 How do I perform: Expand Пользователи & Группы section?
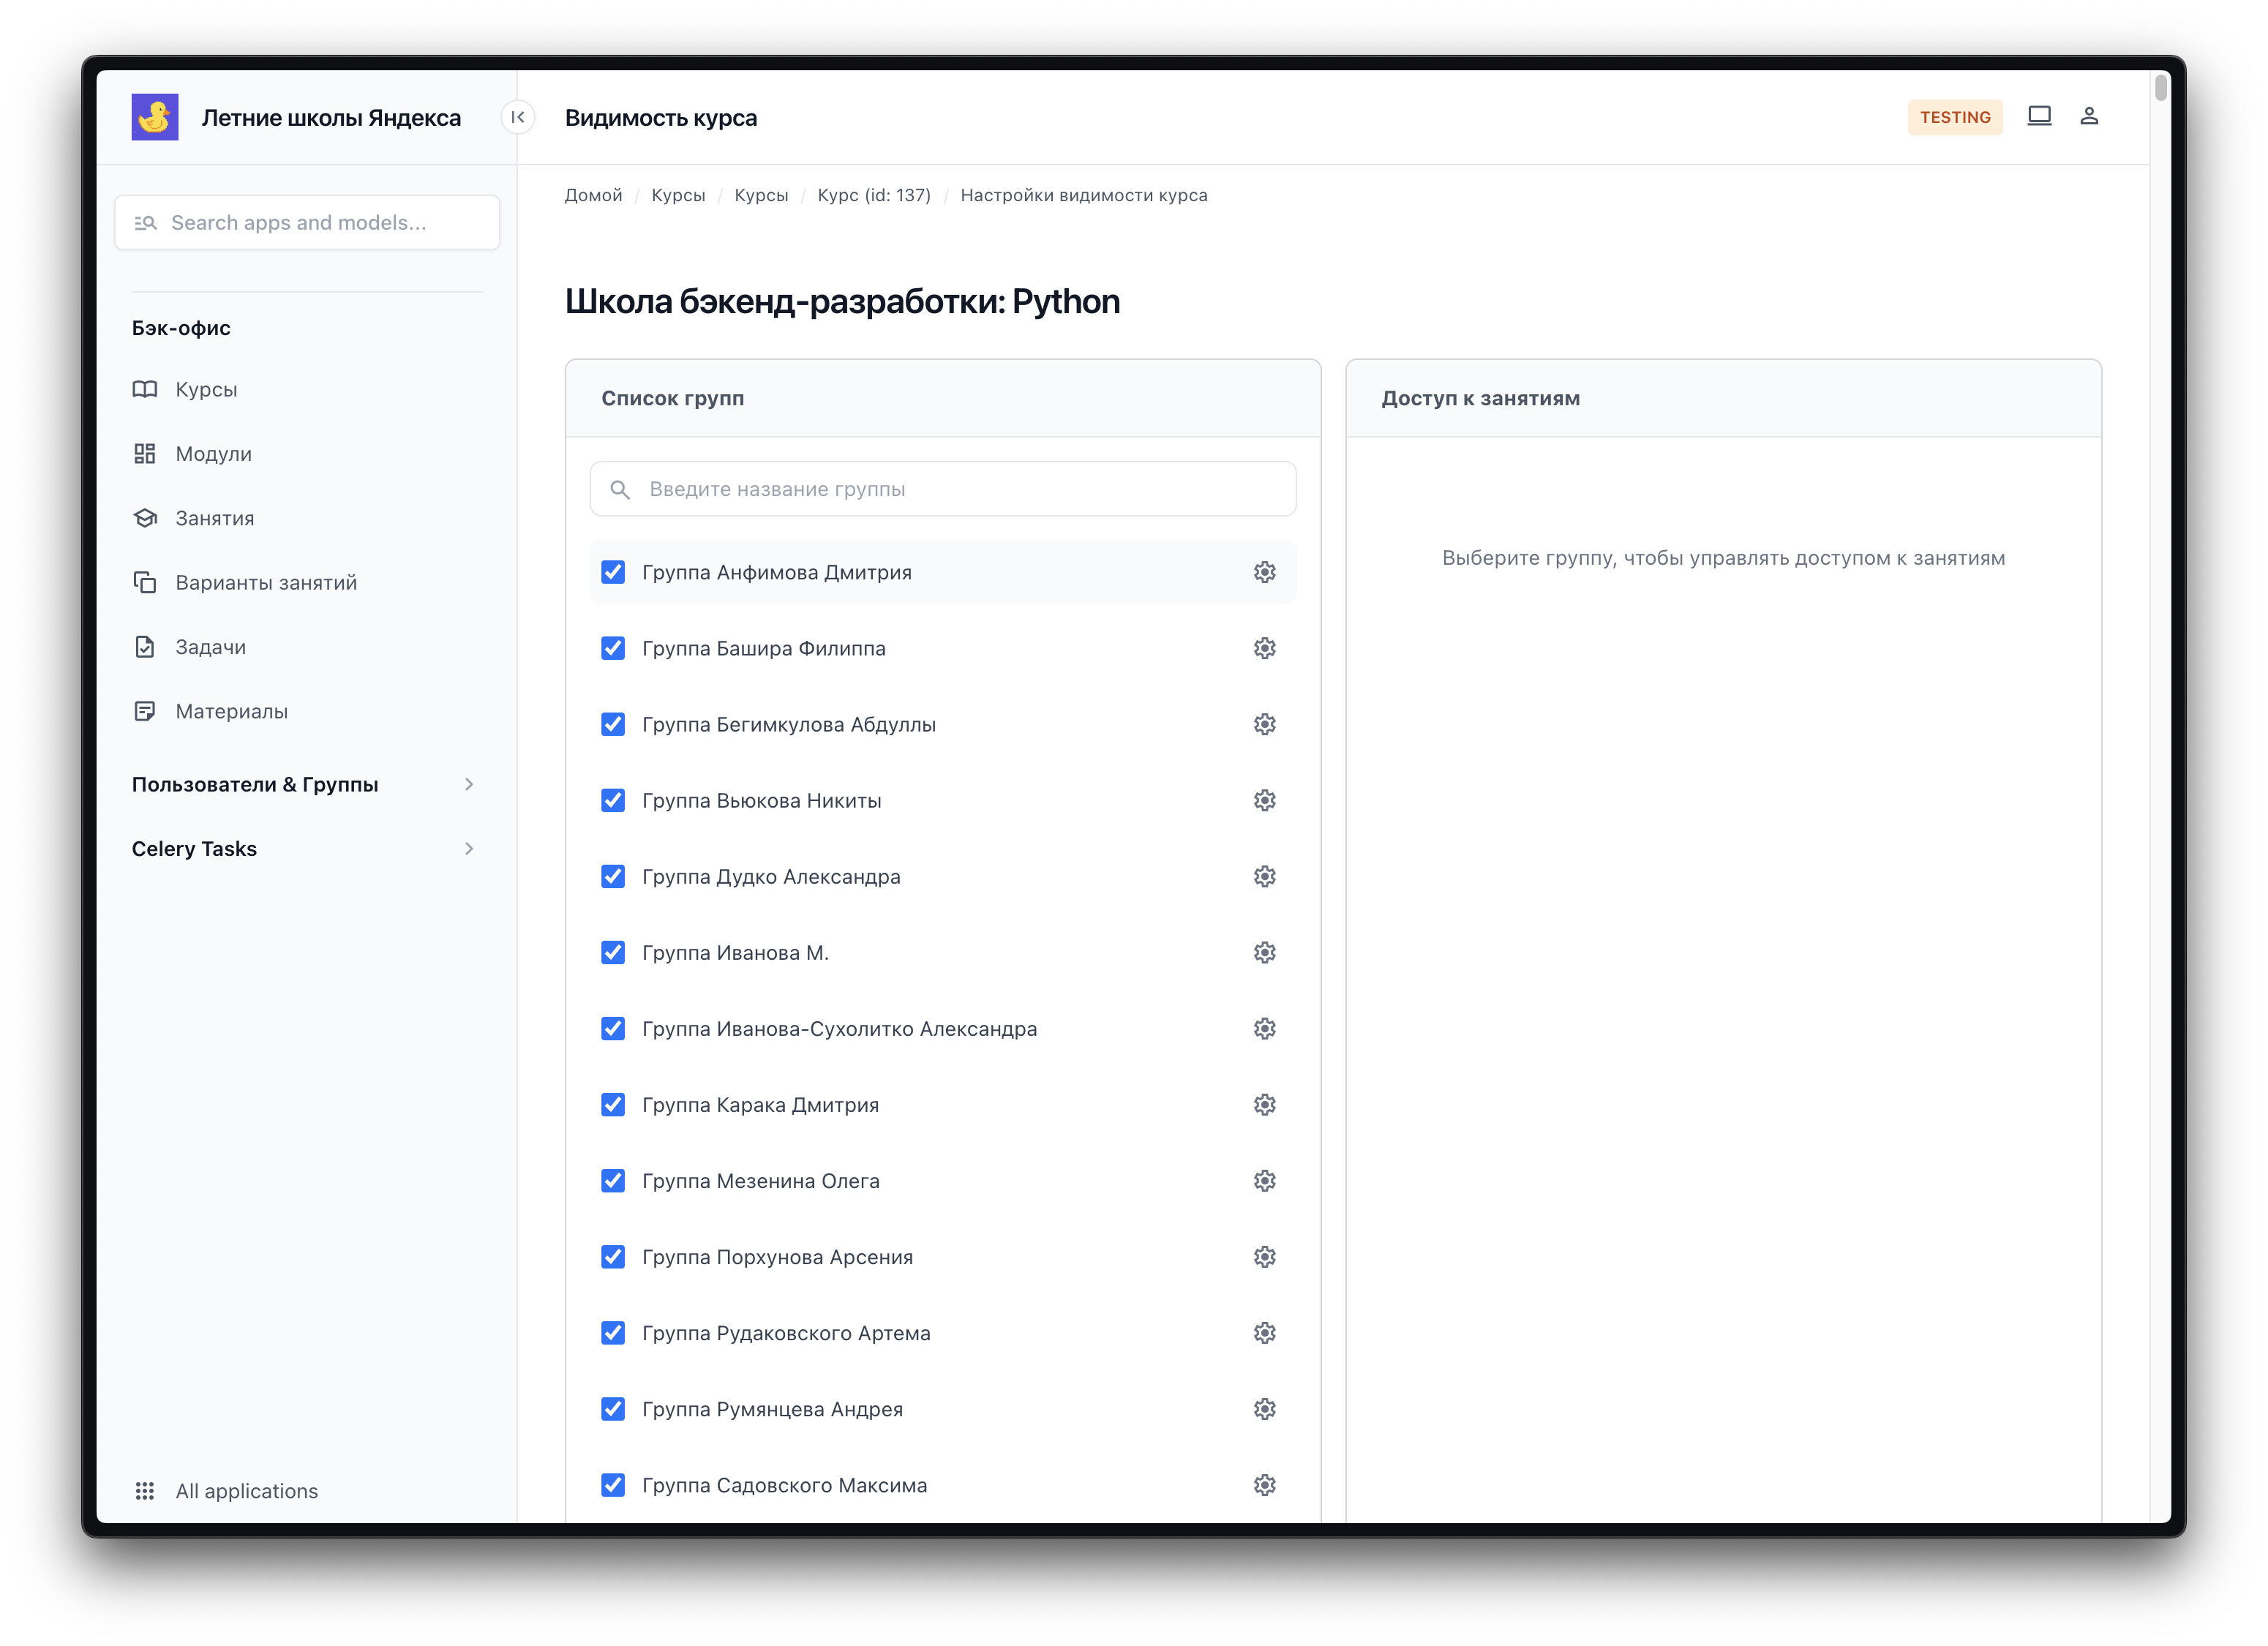[x=306, y=784]
